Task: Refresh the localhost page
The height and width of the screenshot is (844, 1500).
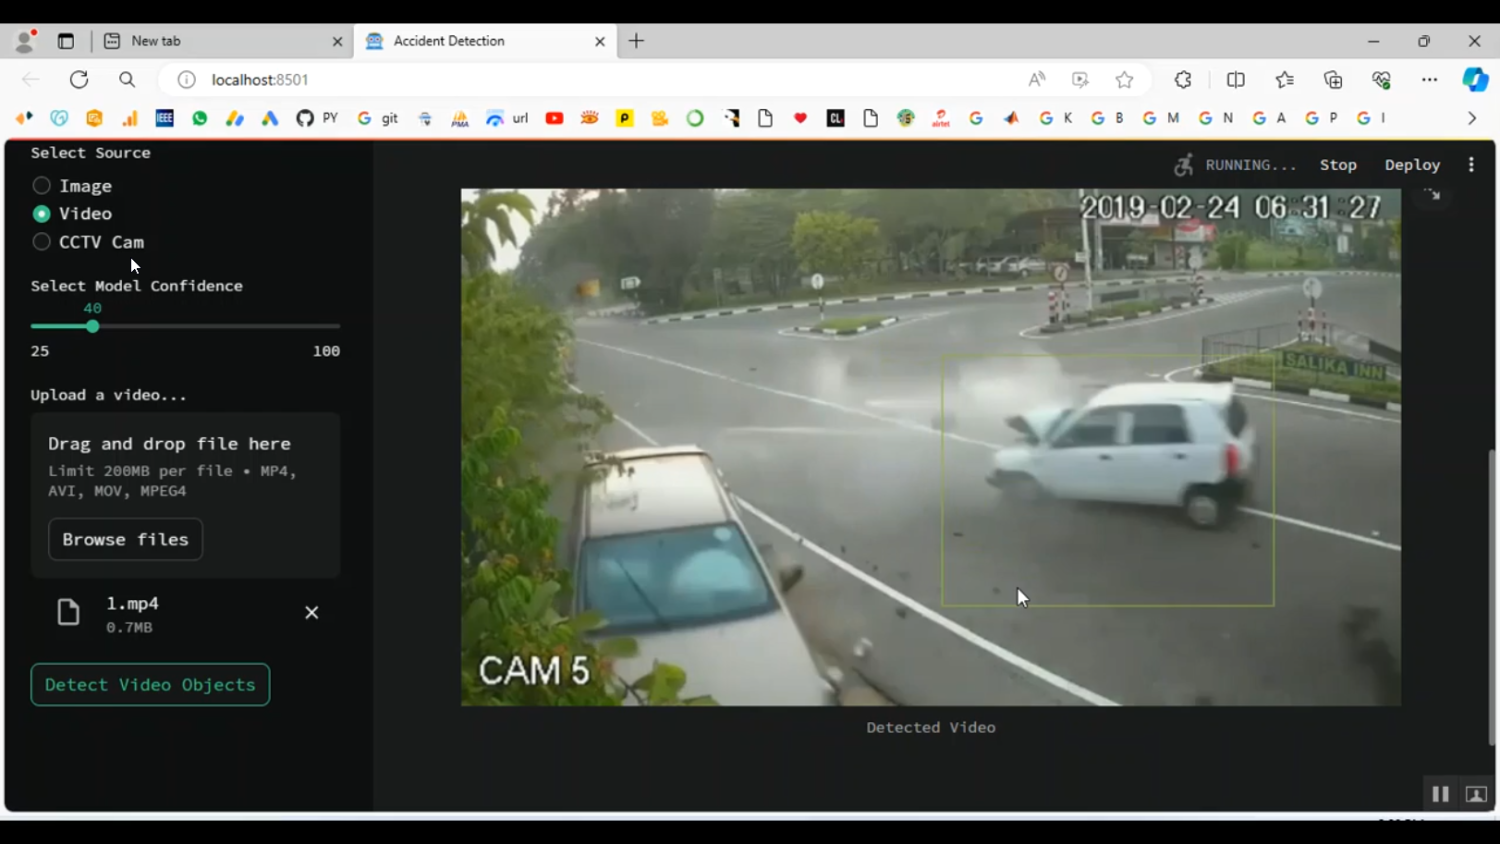Action: coord(79,80)
